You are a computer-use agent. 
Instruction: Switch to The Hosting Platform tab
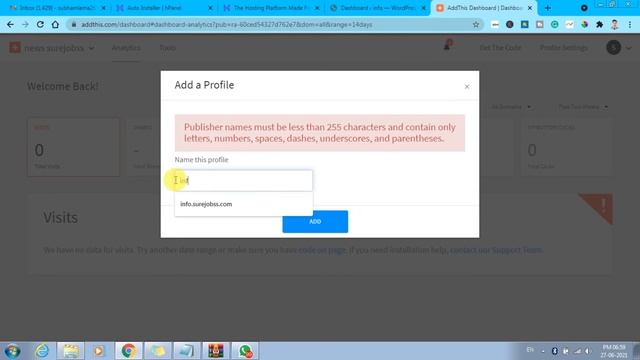pyautogui.click(x=266, y=8)
